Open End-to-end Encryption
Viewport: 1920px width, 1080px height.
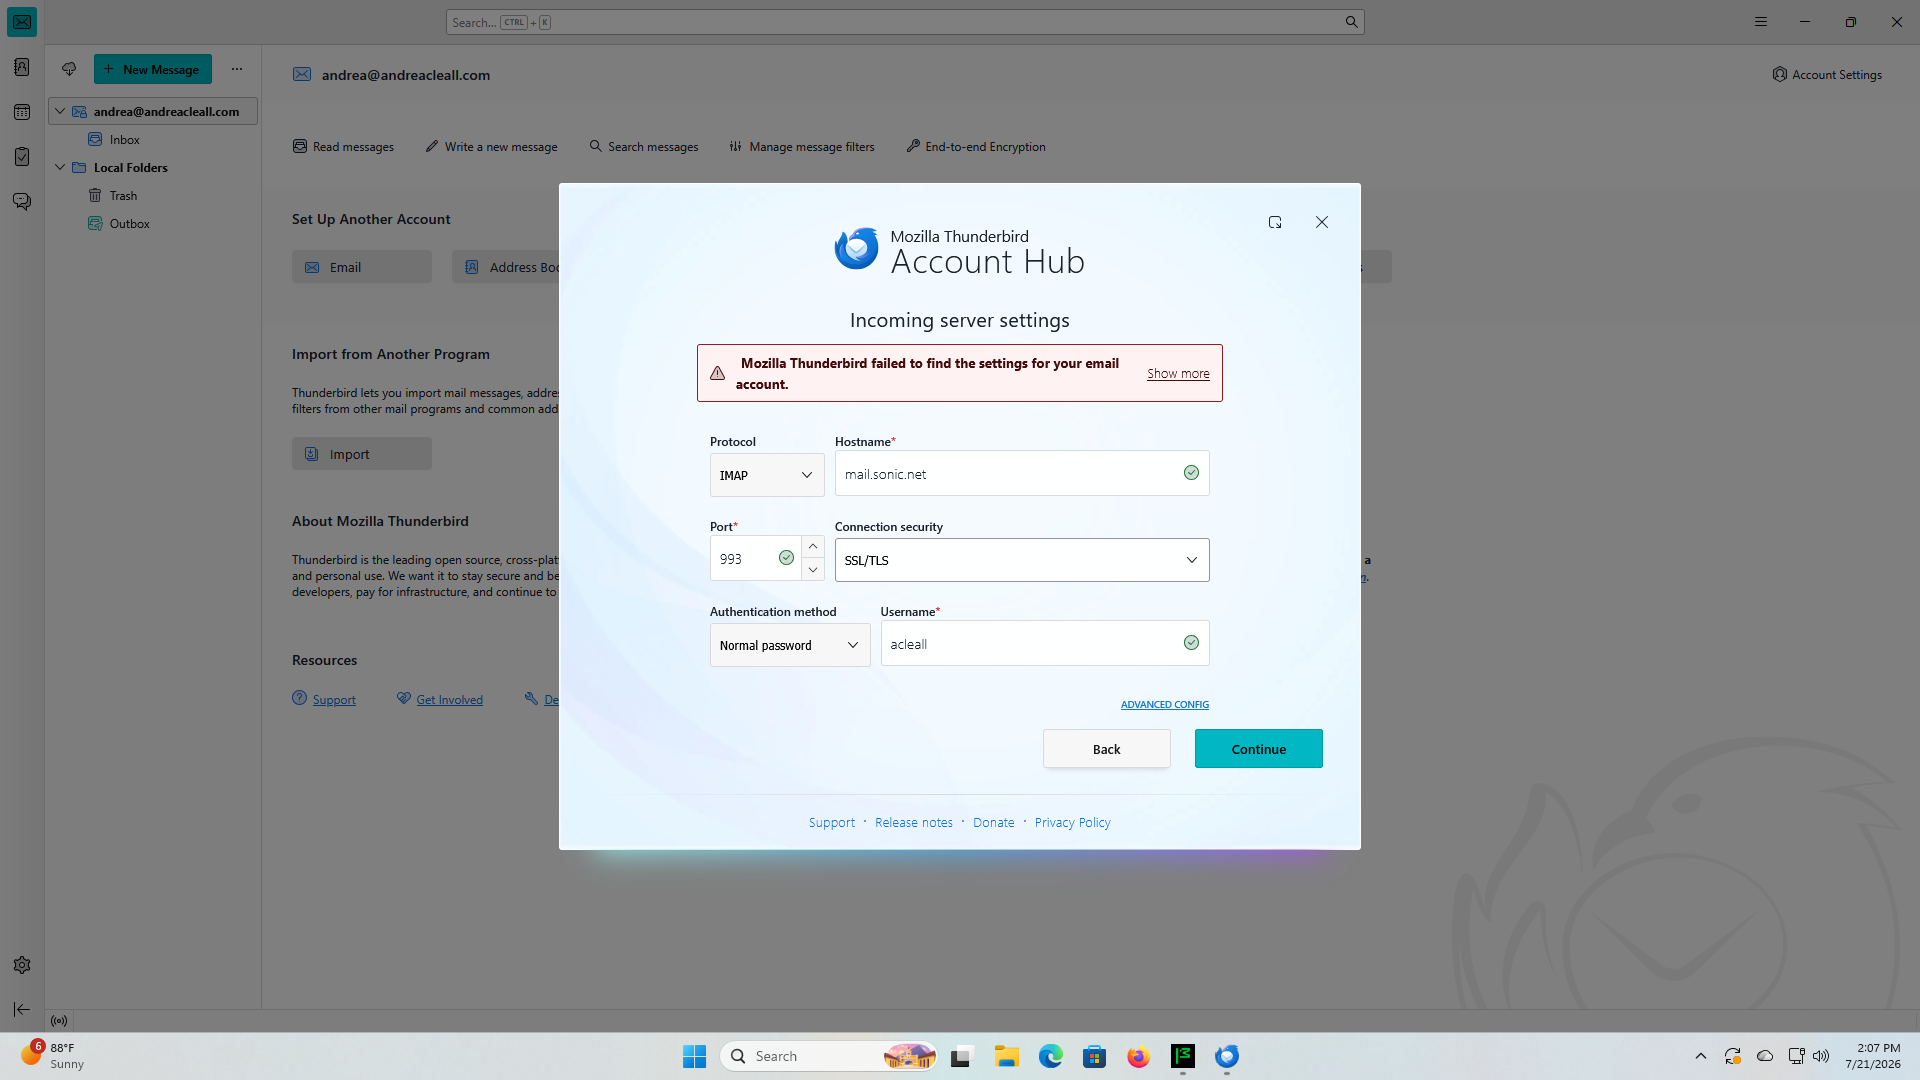pos(976,146)
